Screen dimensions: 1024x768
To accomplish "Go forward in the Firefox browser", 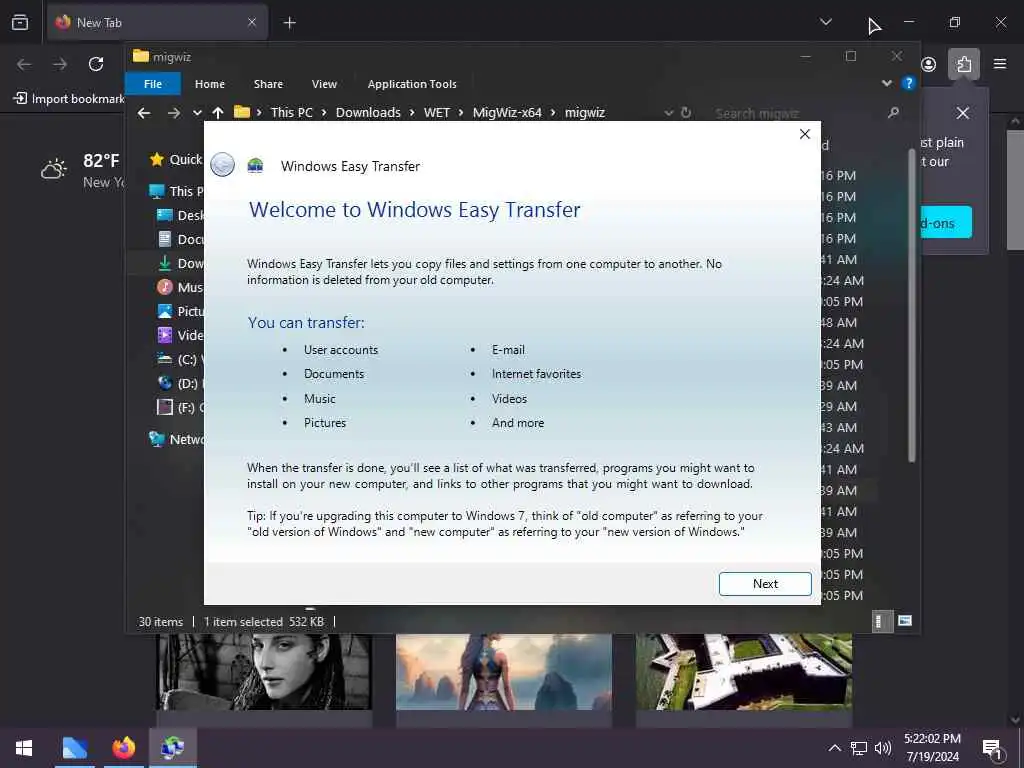I will pyautogui.click(x=60, y=63).
